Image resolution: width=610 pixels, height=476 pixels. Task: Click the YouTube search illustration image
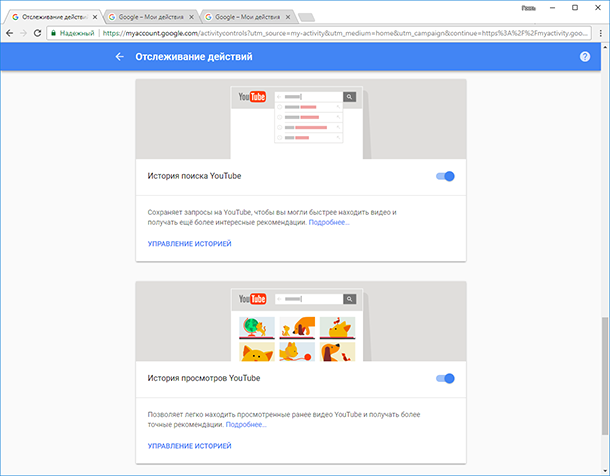[301, 119]
